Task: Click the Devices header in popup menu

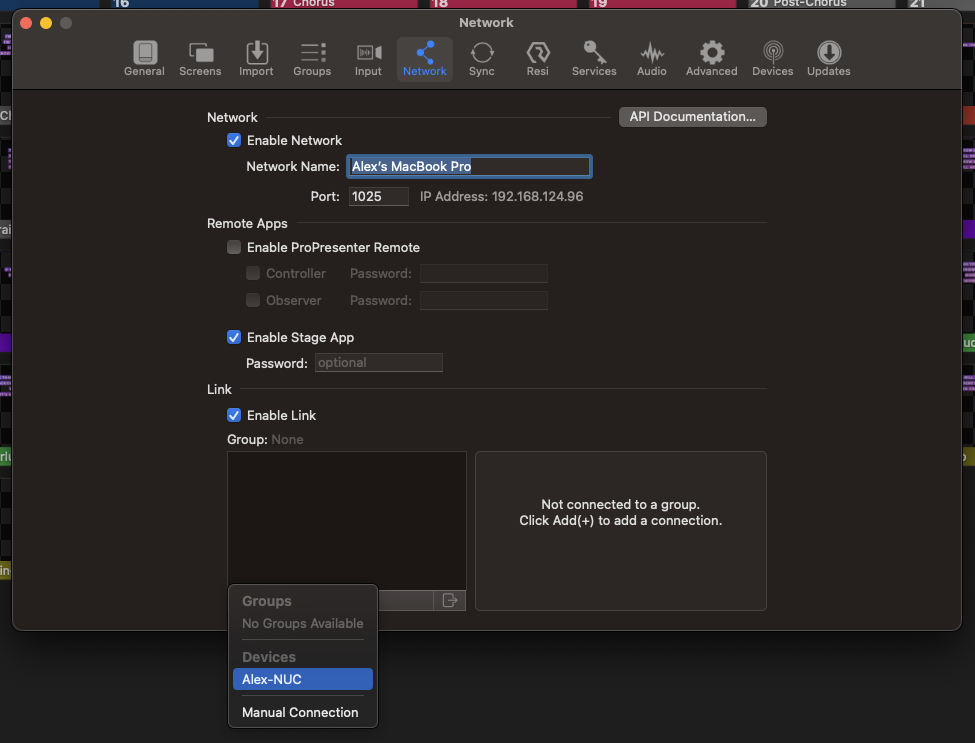Action: (x=269, y=657)
